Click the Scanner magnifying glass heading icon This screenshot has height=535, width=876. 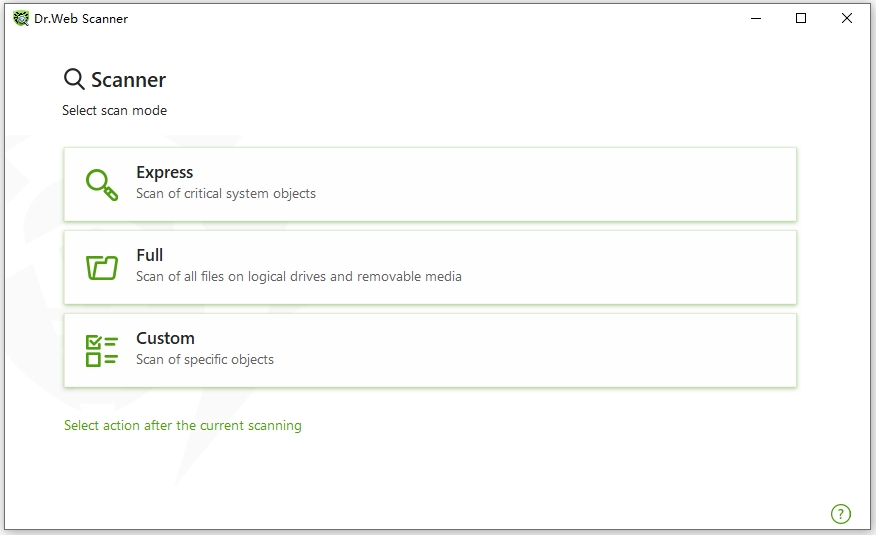click(x=74, y=80)
